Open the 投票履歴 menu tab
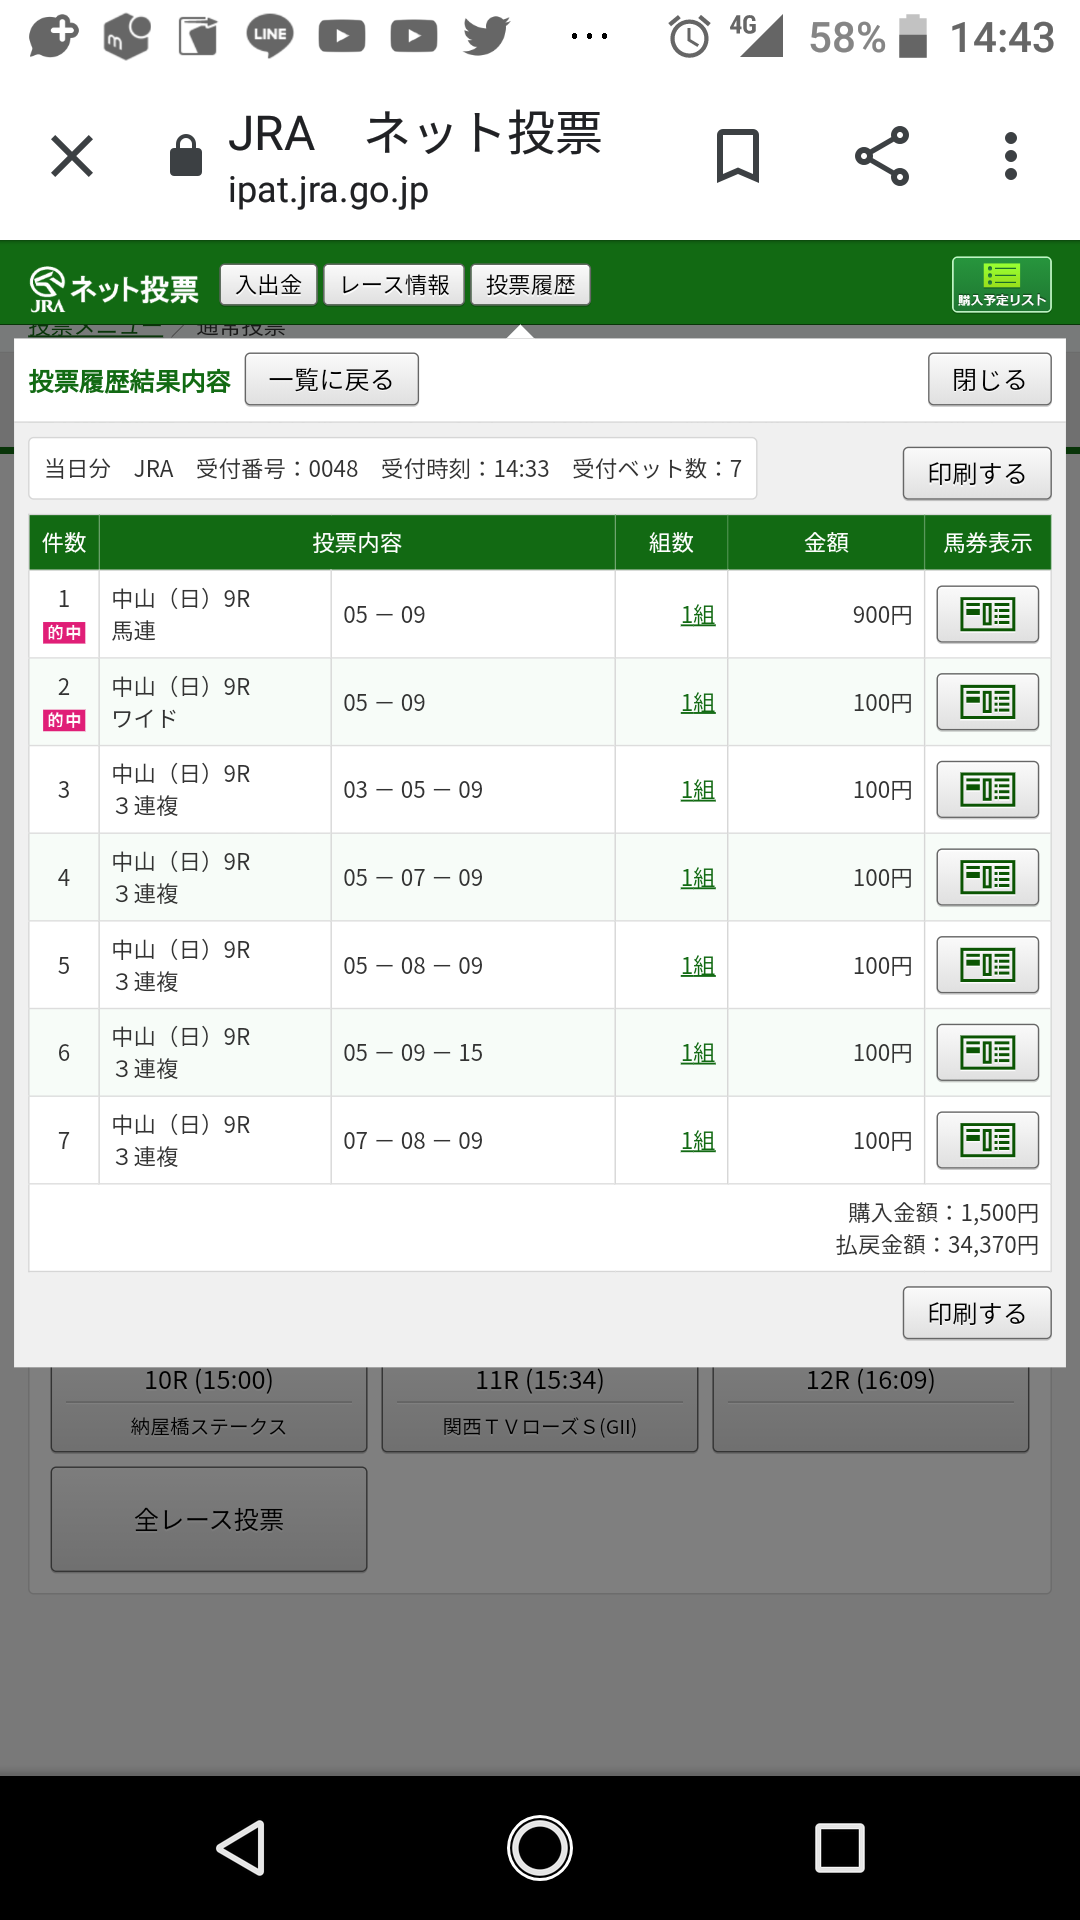The image size is (1080, 1920). (x=530, y=285)
